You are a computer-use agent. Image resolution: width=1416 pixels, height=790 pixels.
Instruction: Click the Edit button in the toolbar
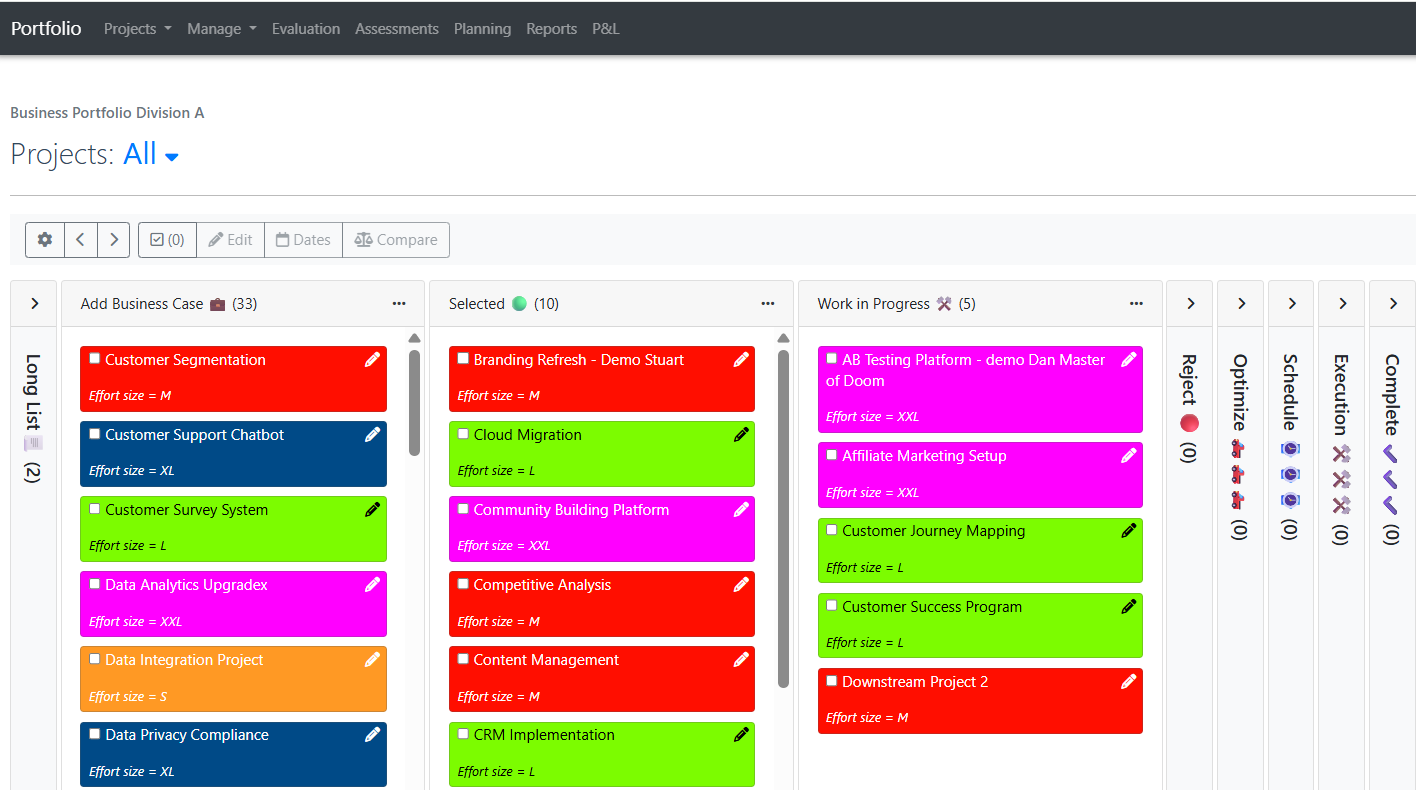pyautogui.click(x=230, y=239)
